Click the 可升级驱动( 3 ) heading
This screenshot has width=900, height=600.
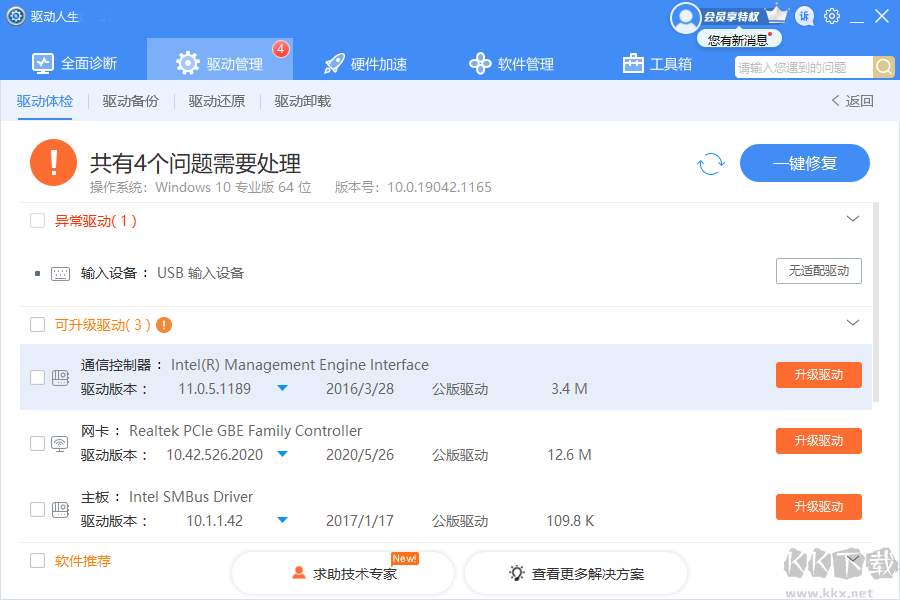coord(103,325)
